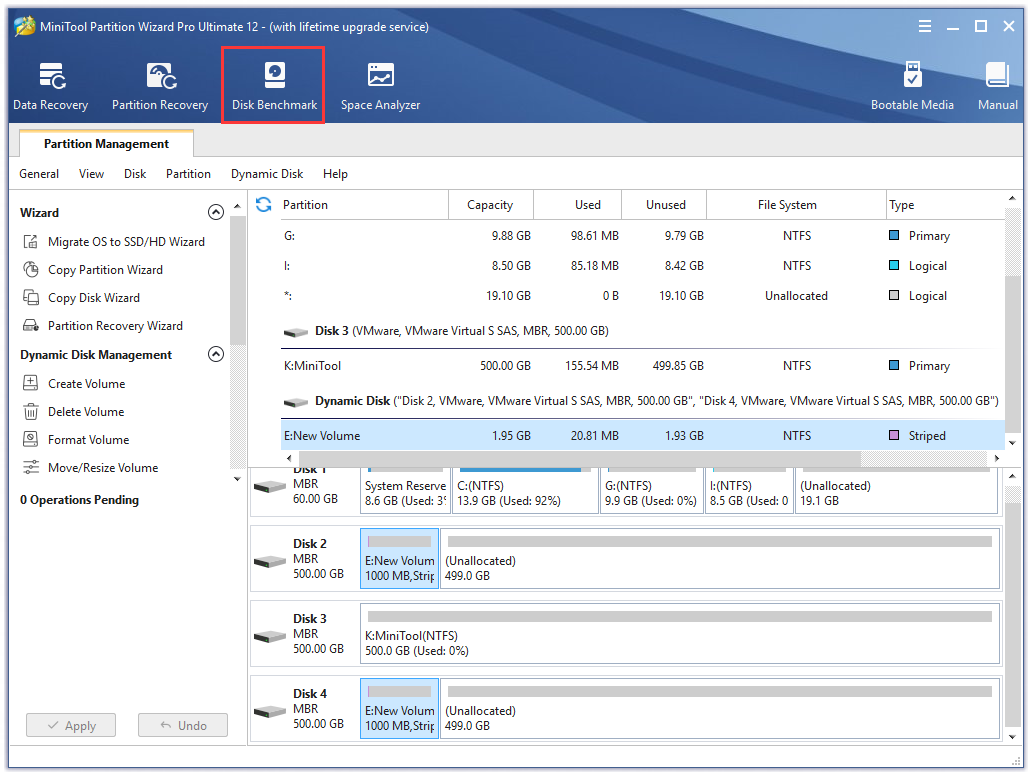The width and height of the screenshot is (1028, 772).
Task: Select G:(NTFS) block on disk map
Action: [x=651, y=491]
